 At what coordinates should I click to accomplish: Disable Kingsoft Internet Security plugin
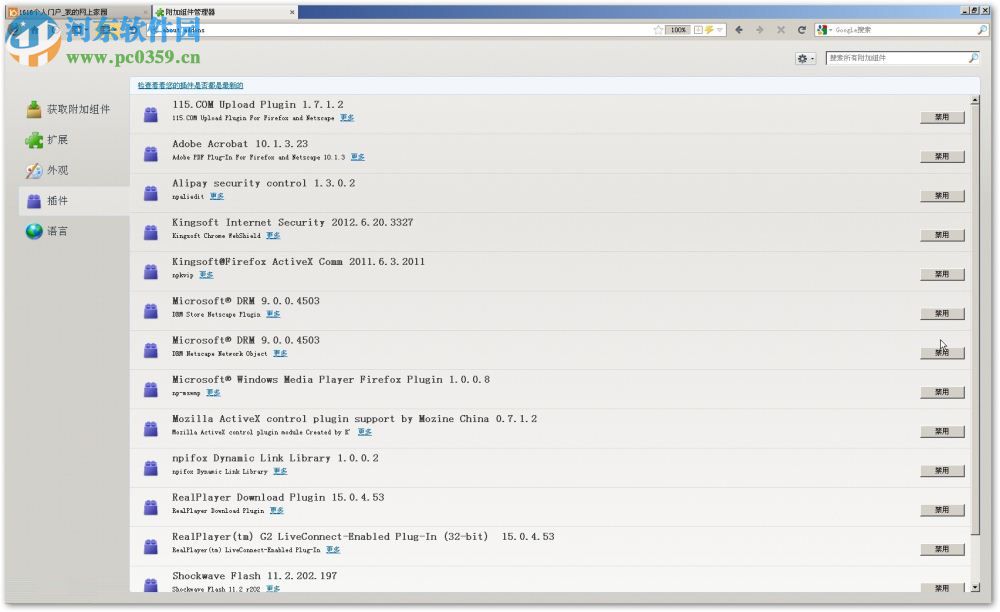tap(942, 235)
